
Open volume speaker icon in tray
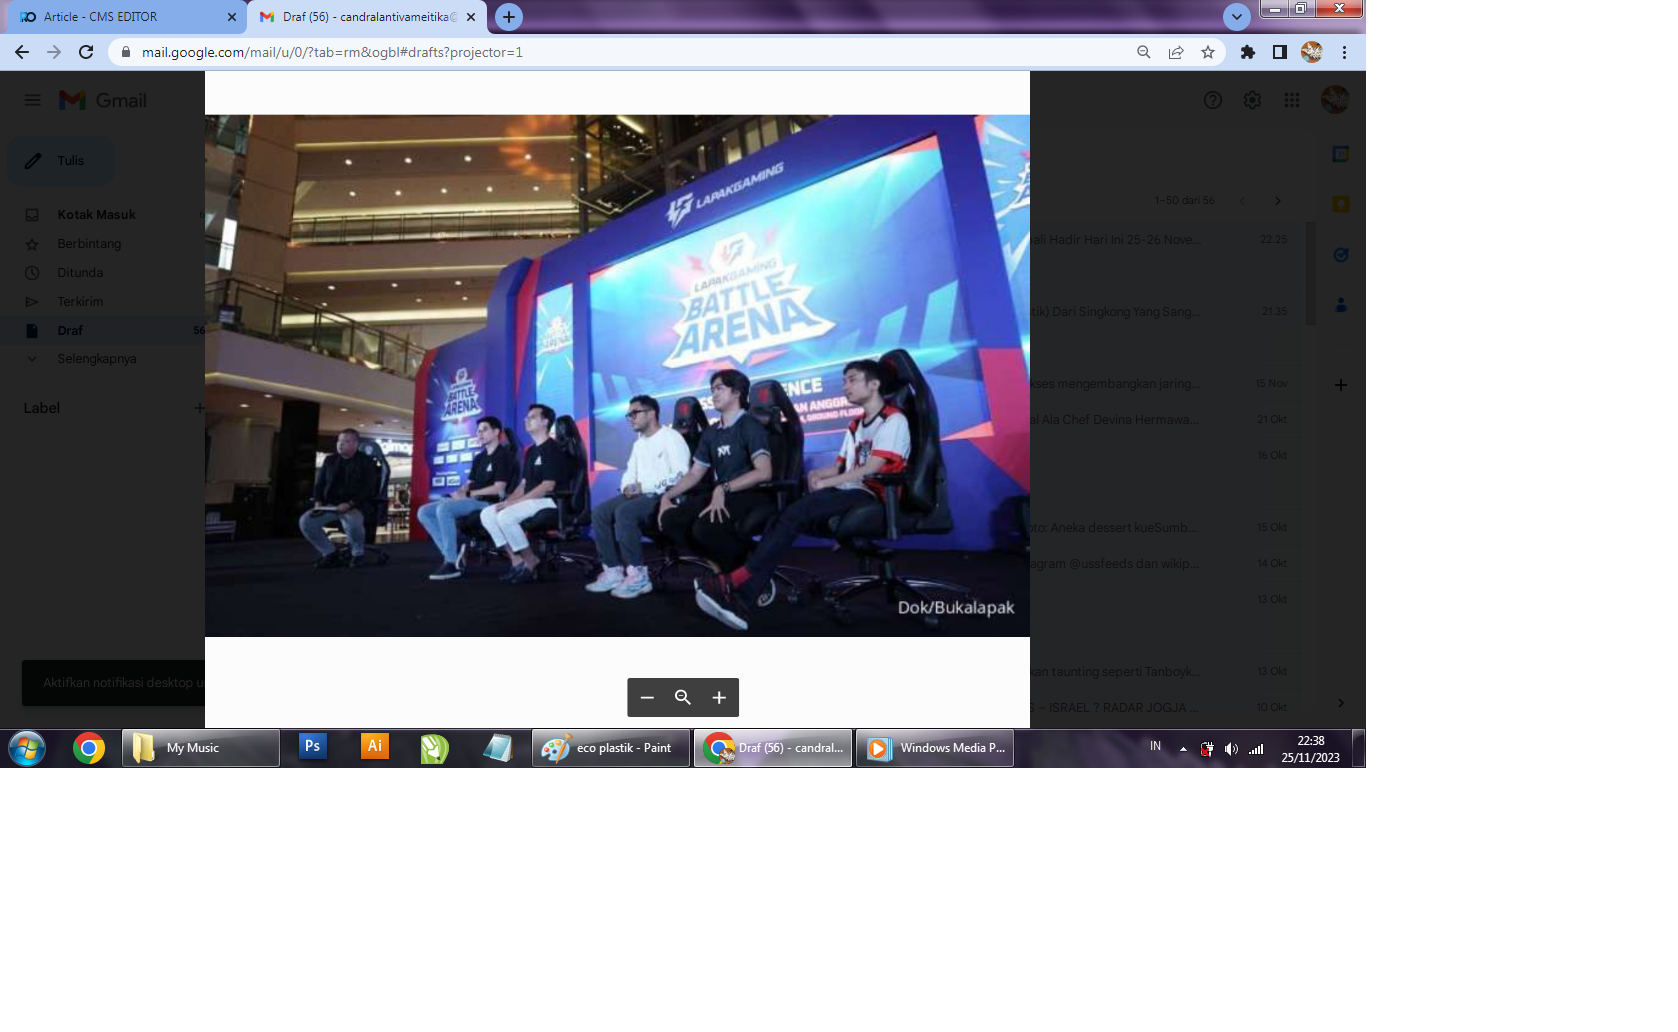[x=1231, y=749]
